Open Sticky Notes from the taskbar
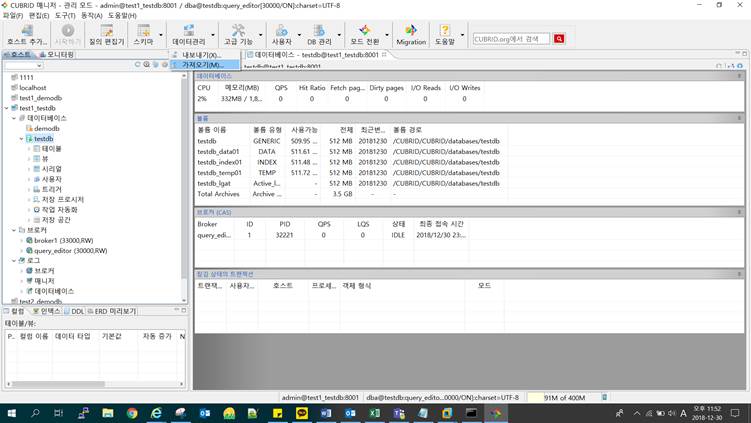 (x=277, y=413)
